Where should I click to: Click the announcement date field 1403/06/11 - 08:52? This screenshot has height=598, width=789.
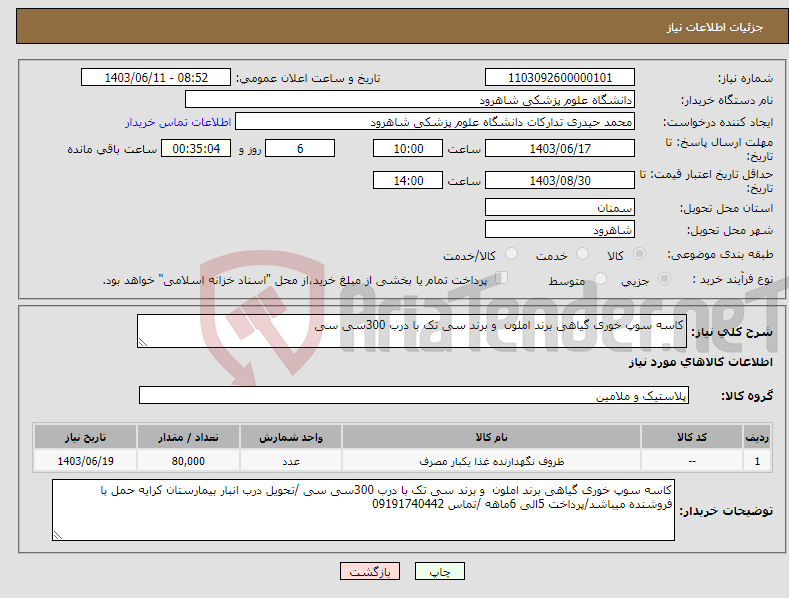(155, 78)
